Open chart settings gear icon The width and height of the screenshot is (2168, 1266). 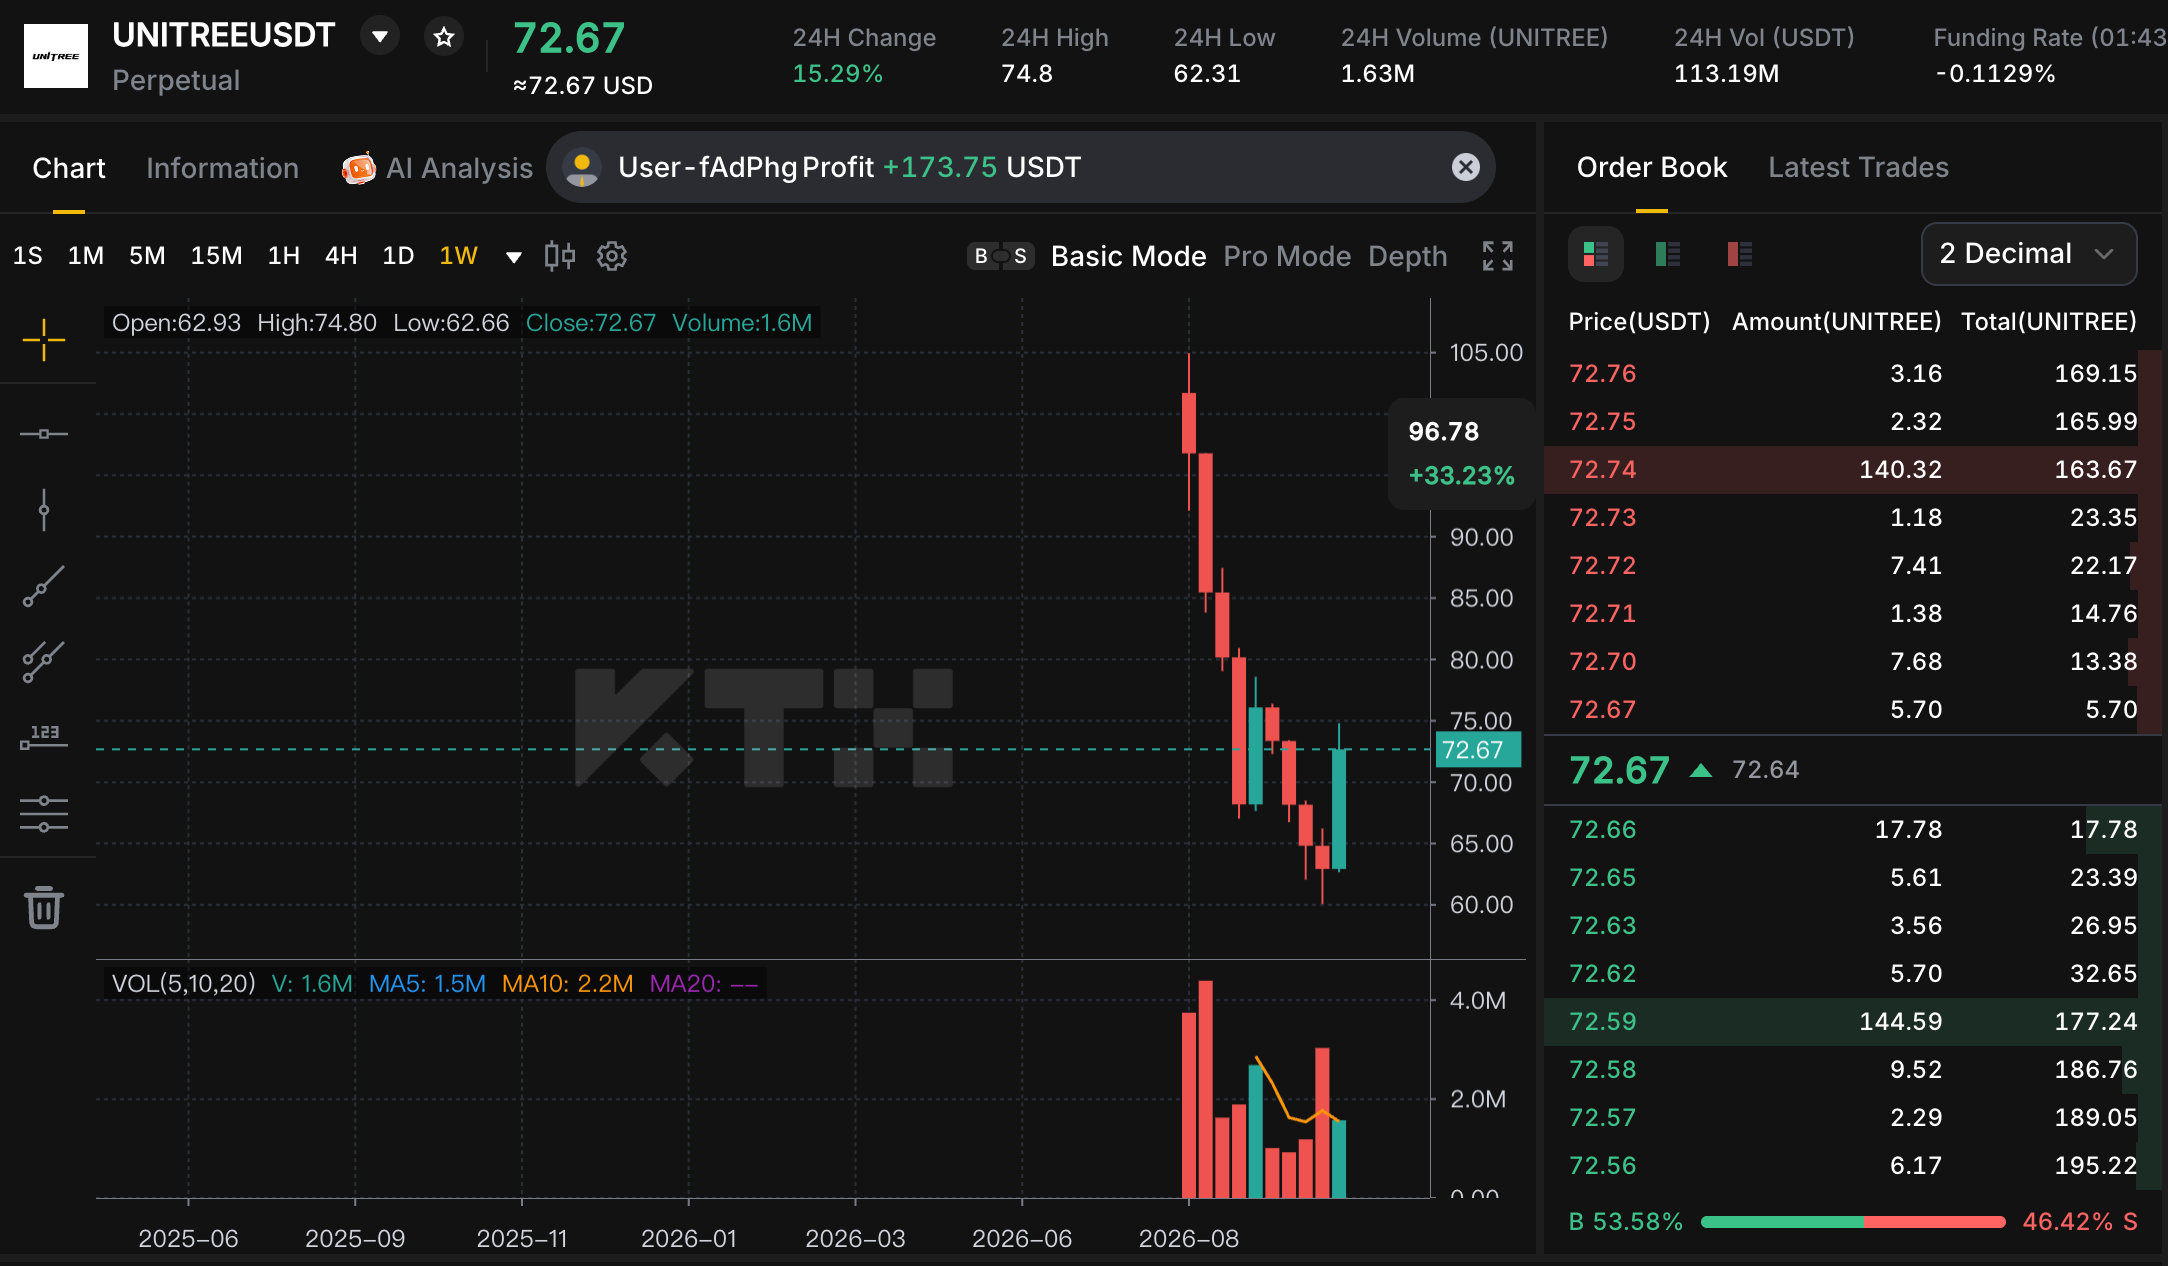click(x=612, y=256)
